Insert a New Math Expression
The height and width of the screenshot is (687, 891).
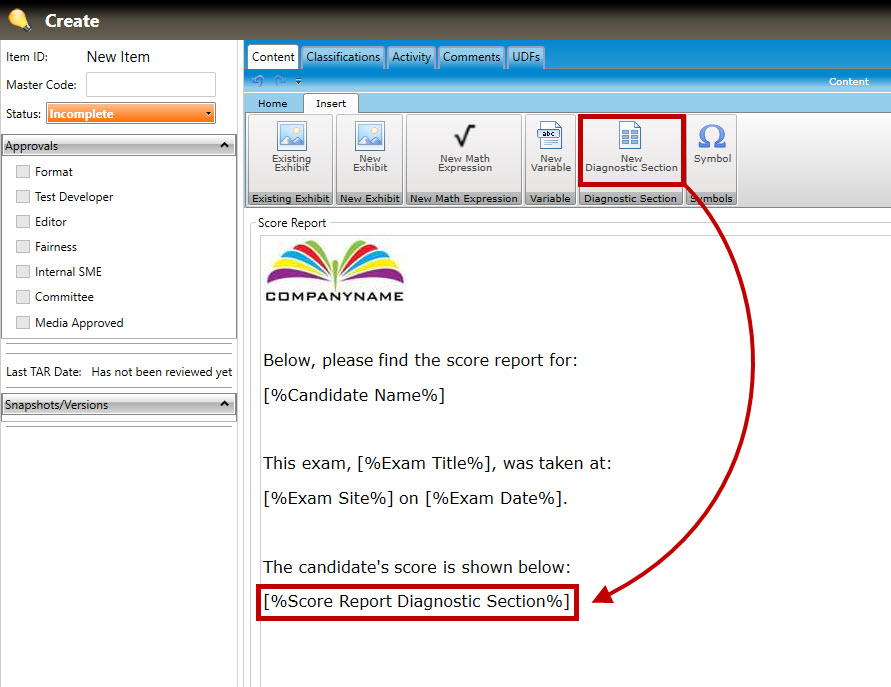[x=465, y=148]
